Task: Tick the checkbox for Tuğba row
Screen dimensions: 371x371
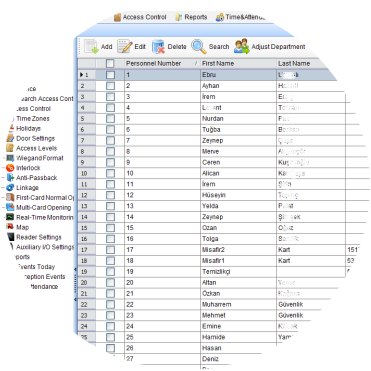Action: pos(110,130)
